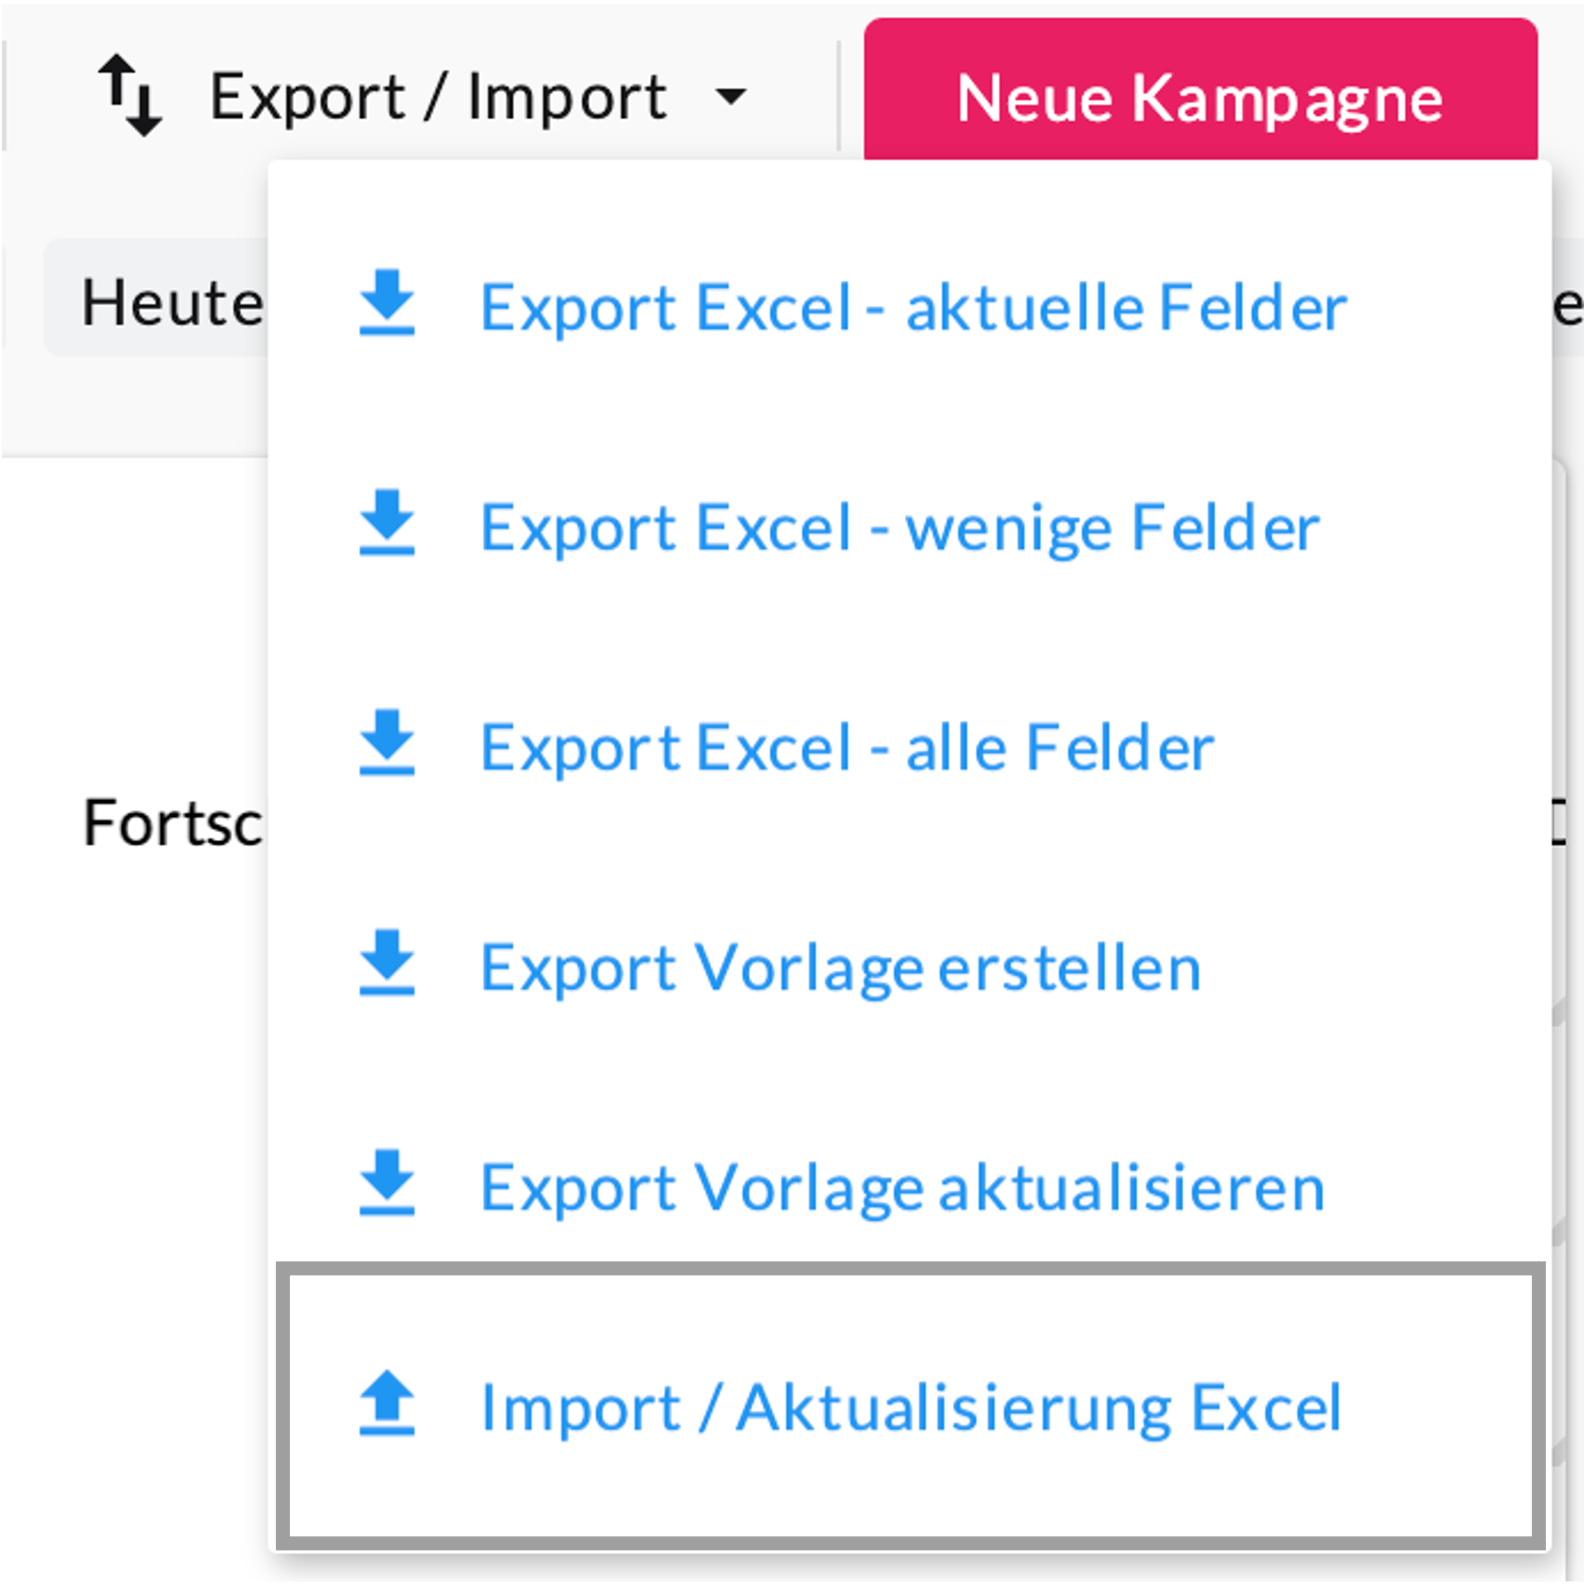Open Import / Aktualisierung Excel
The width and height of the screenshot is (1585, 1585).
tap(910, 1408)
